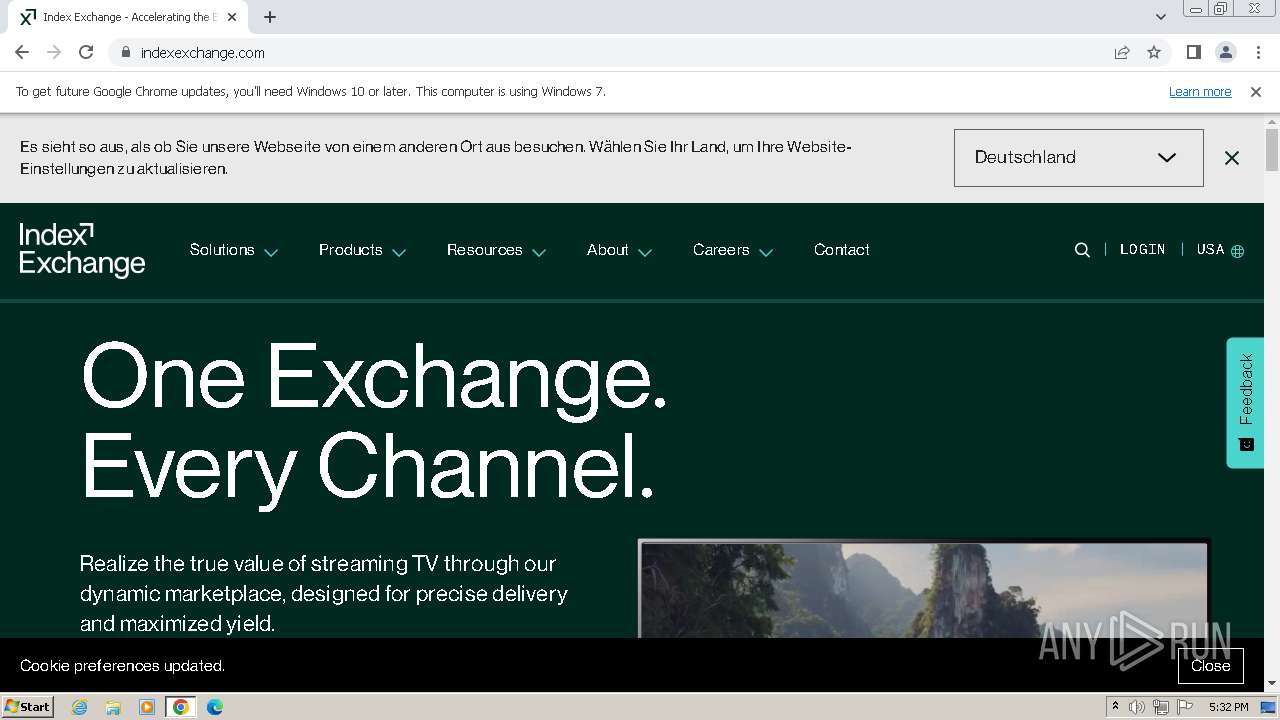The image size is (1280, 720).
Task: Expand the Careers menu
Action: point(733,250)
